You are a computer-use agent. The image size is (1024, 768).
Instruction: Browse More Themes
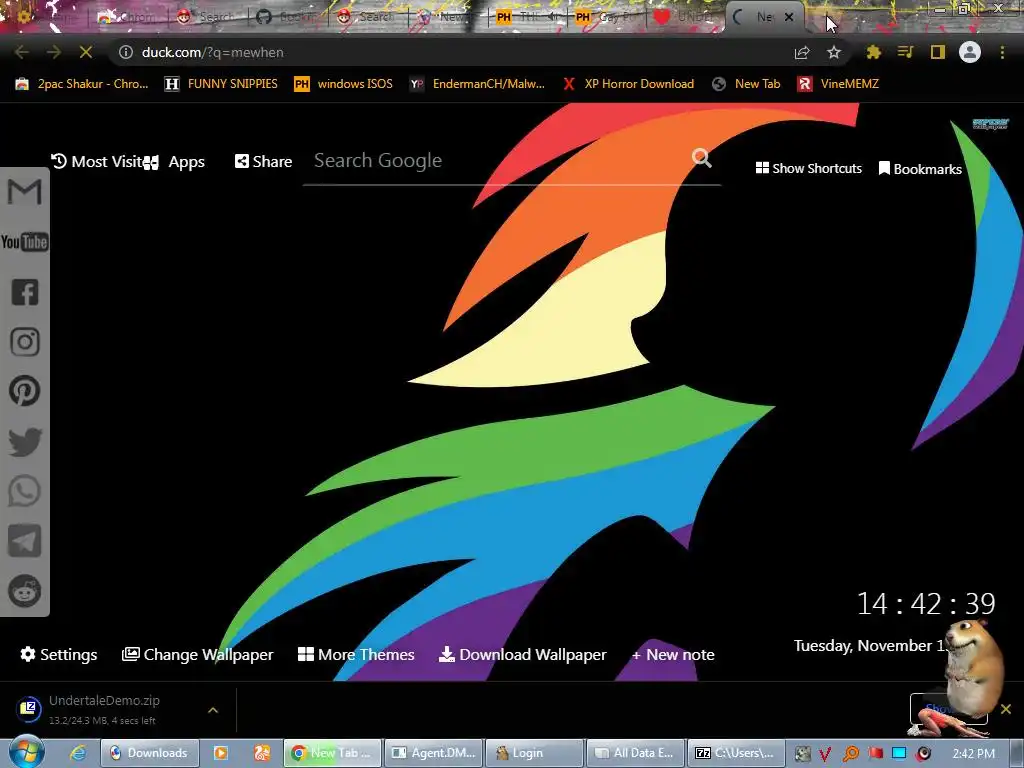click(x=356, y=654)
